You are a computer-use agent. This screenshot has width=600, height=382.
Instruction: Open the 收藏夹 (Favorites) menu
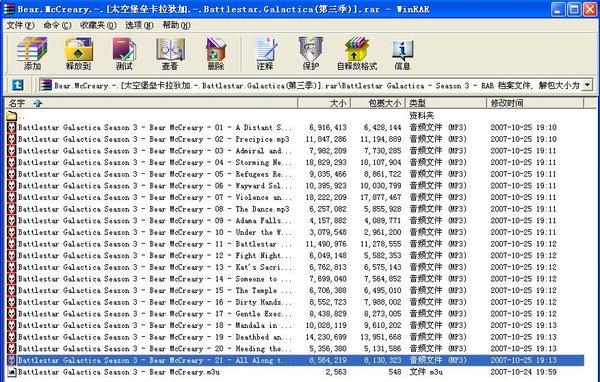click(98, 25)
